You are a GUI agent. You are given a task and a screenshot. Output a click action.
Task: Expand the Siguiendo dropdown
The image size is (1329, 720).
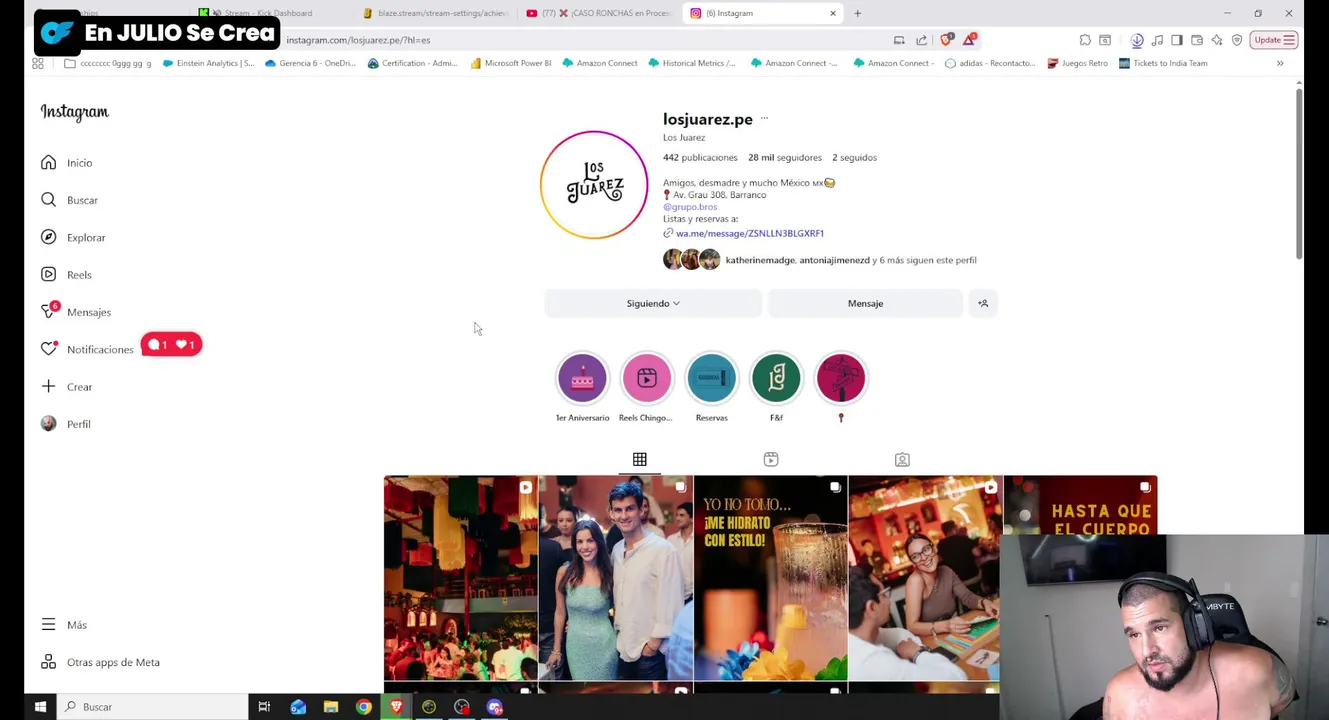[x=653, y=303]
